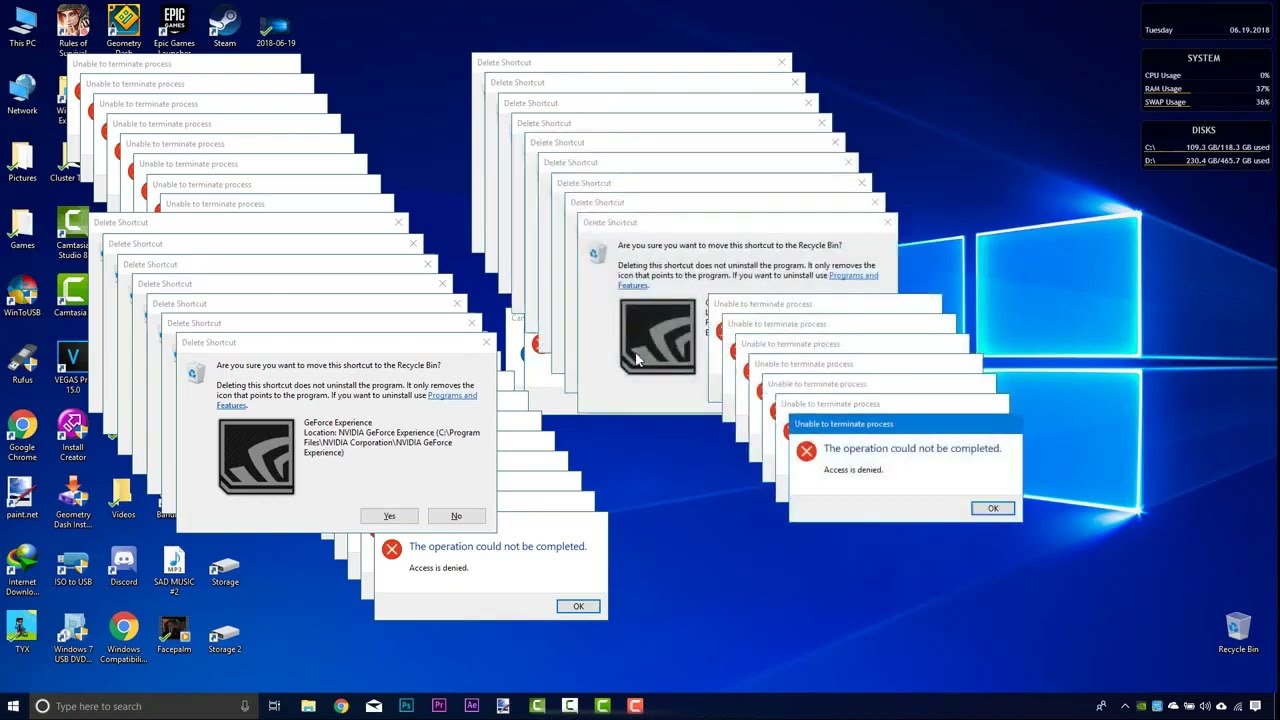Open the Steam desktop shortcut
This screenshot has height=720, width=1280.
pyautogui.click(x=224, y=27)
